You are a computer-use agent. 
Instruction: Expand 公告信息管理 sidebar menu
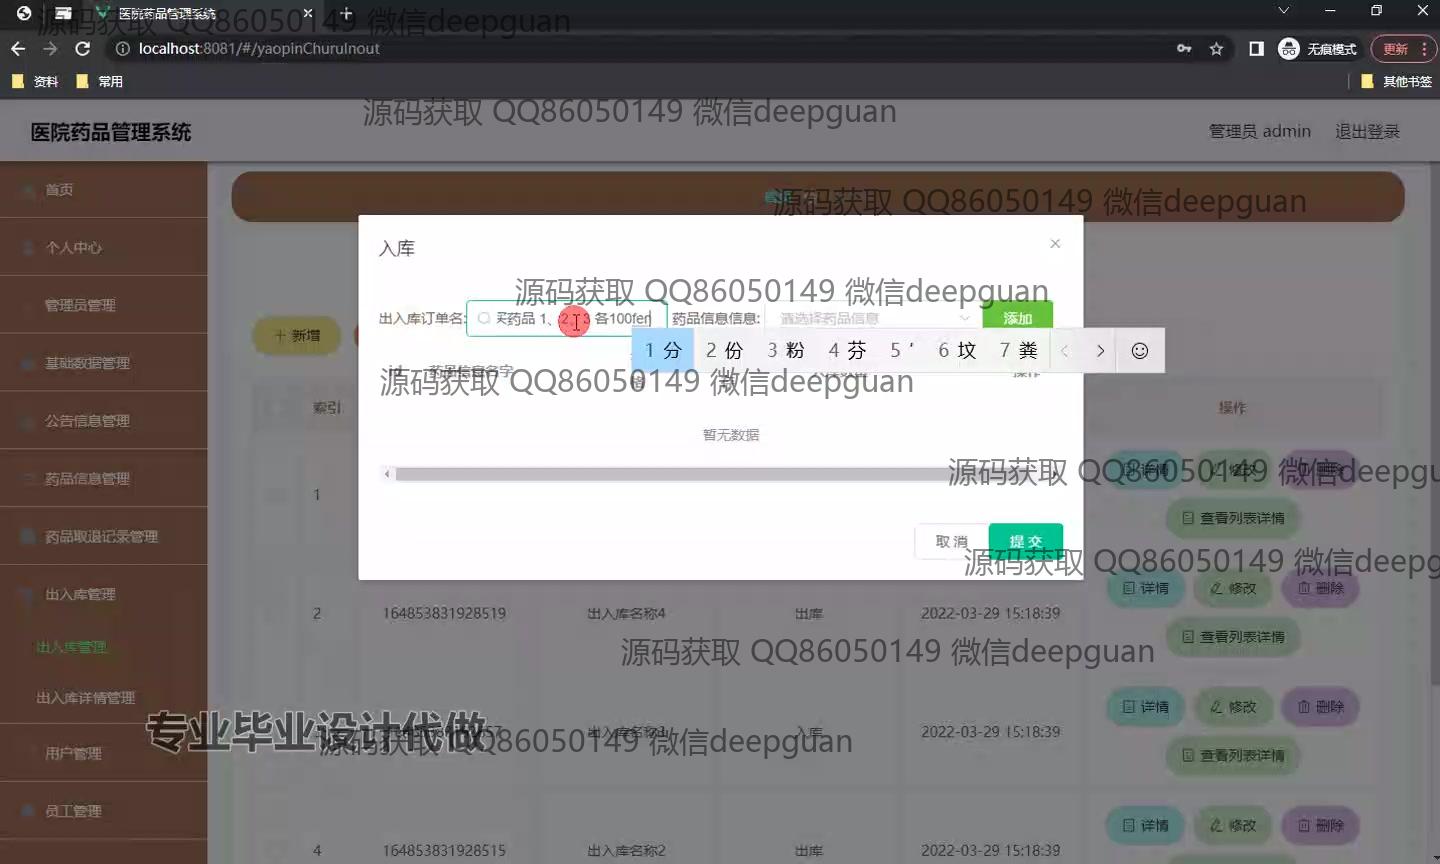click(x=104, y=422)
